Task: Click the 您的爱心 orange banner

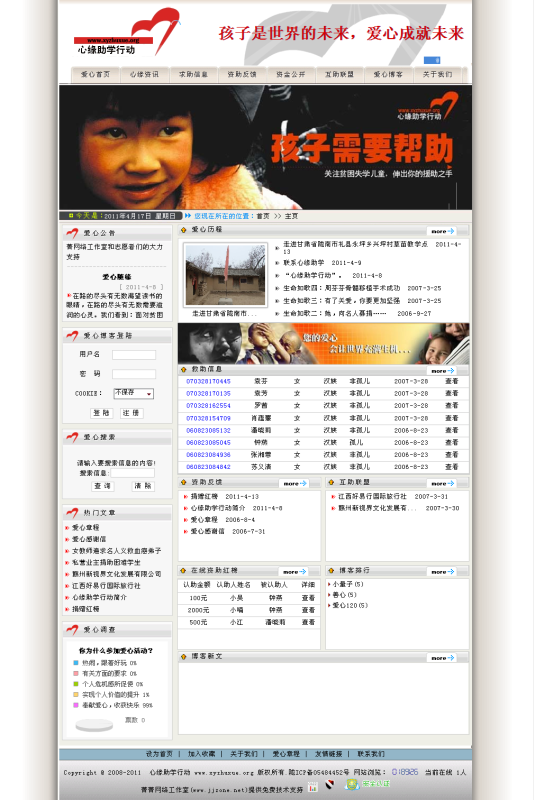Action: point(323,343)
